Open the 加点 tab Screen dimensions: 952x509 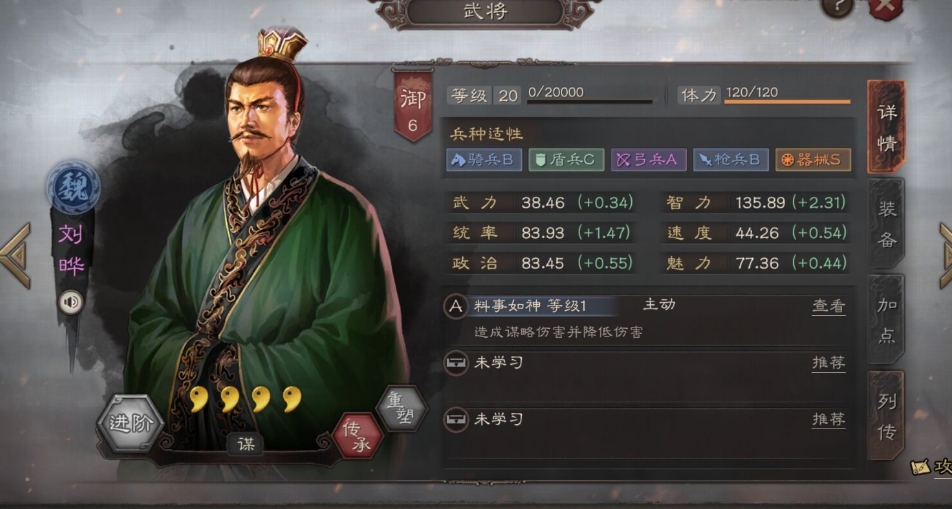click(x=886, y=319)
